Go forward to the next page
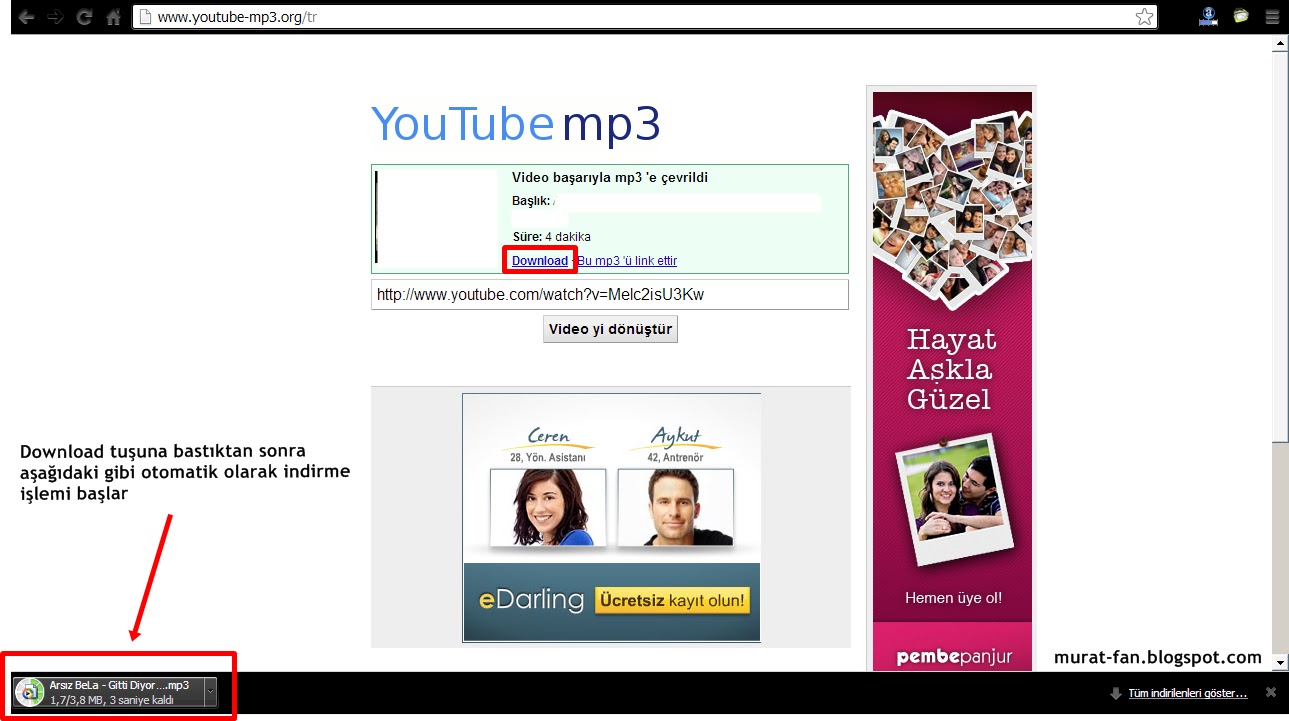 [x=55, y=17]
